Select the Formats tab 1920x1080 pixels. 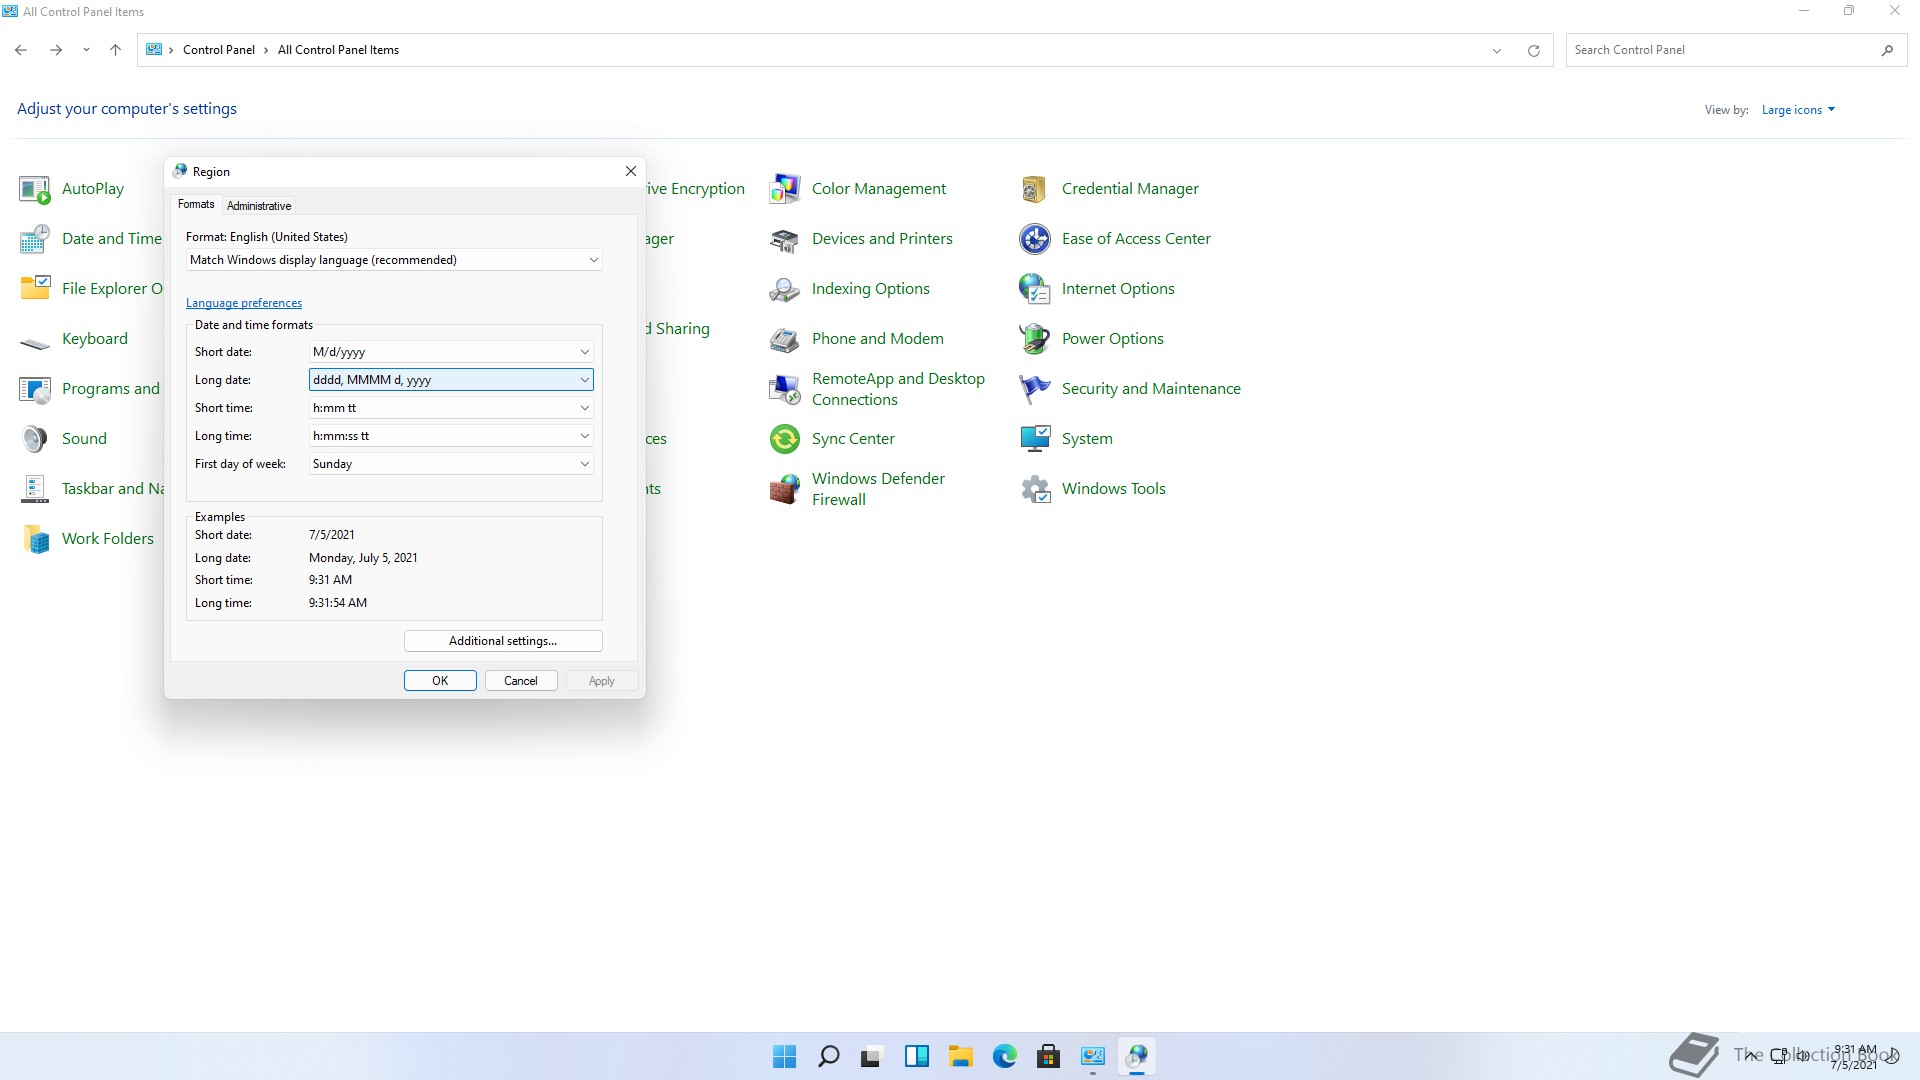tap(196, 204)
